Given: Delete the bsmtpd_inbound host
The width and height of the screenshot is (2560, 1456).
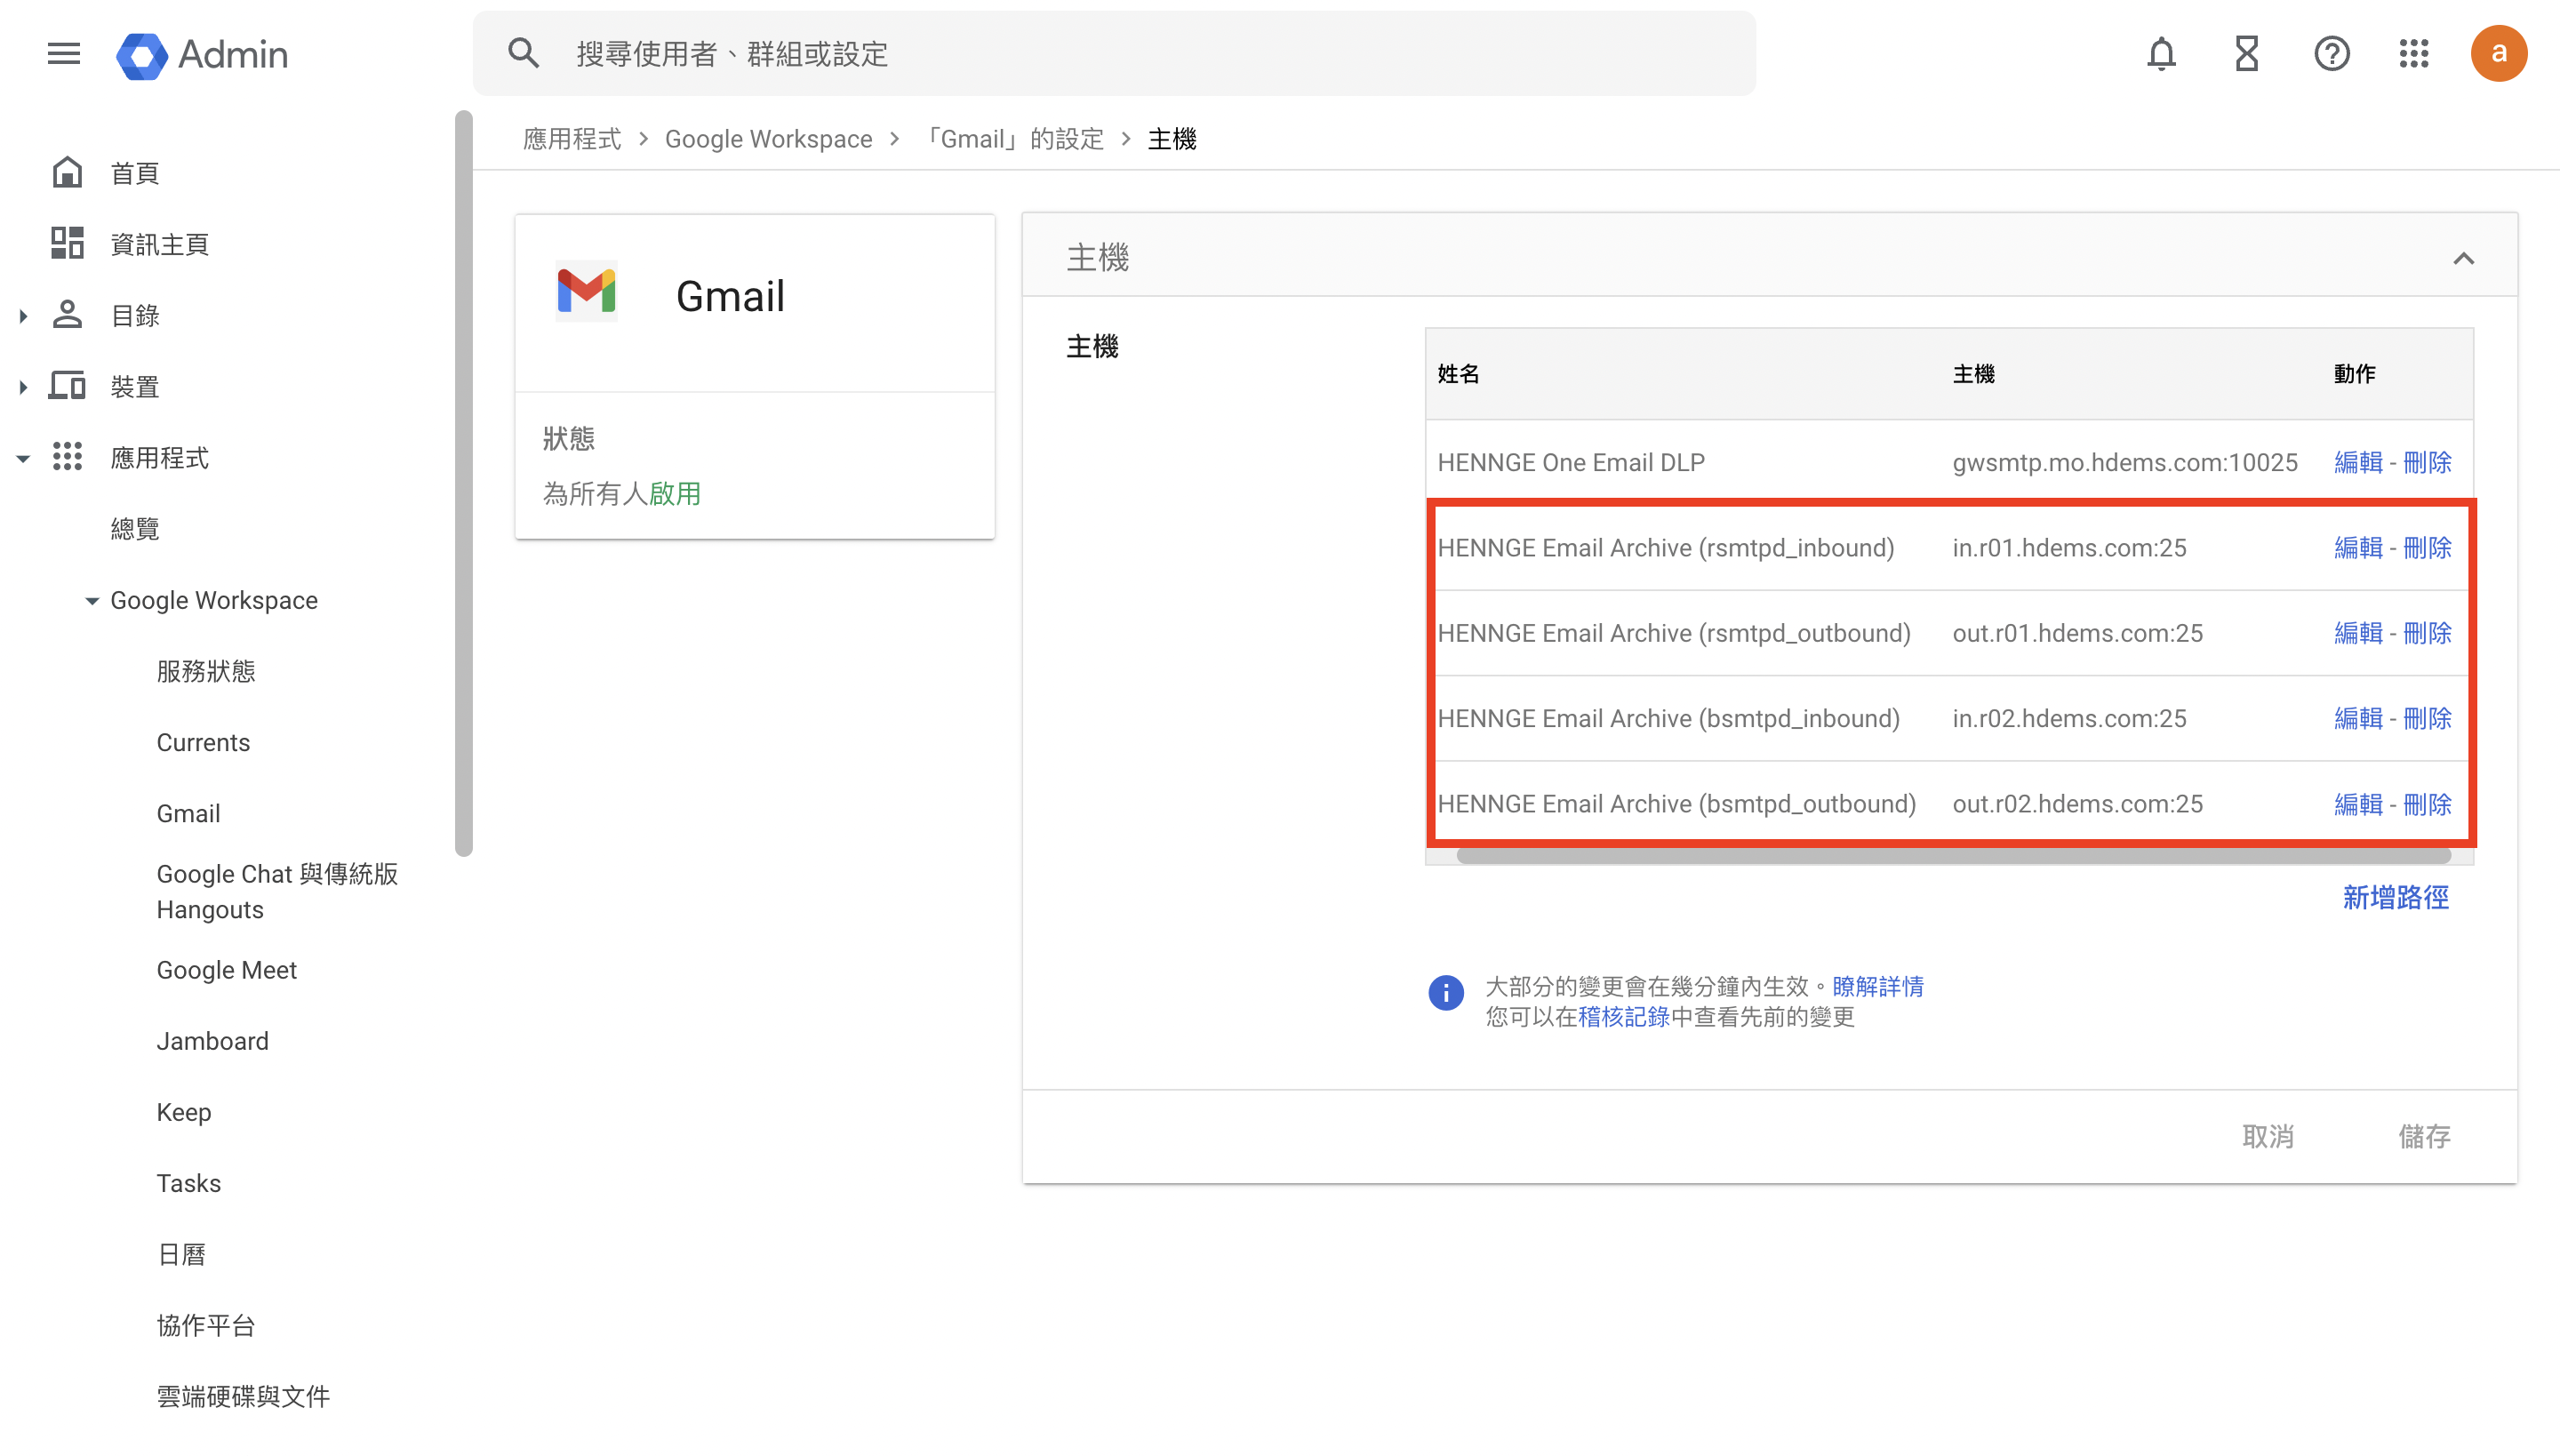Looking at the screenshot, I should tap(2427, 718).
